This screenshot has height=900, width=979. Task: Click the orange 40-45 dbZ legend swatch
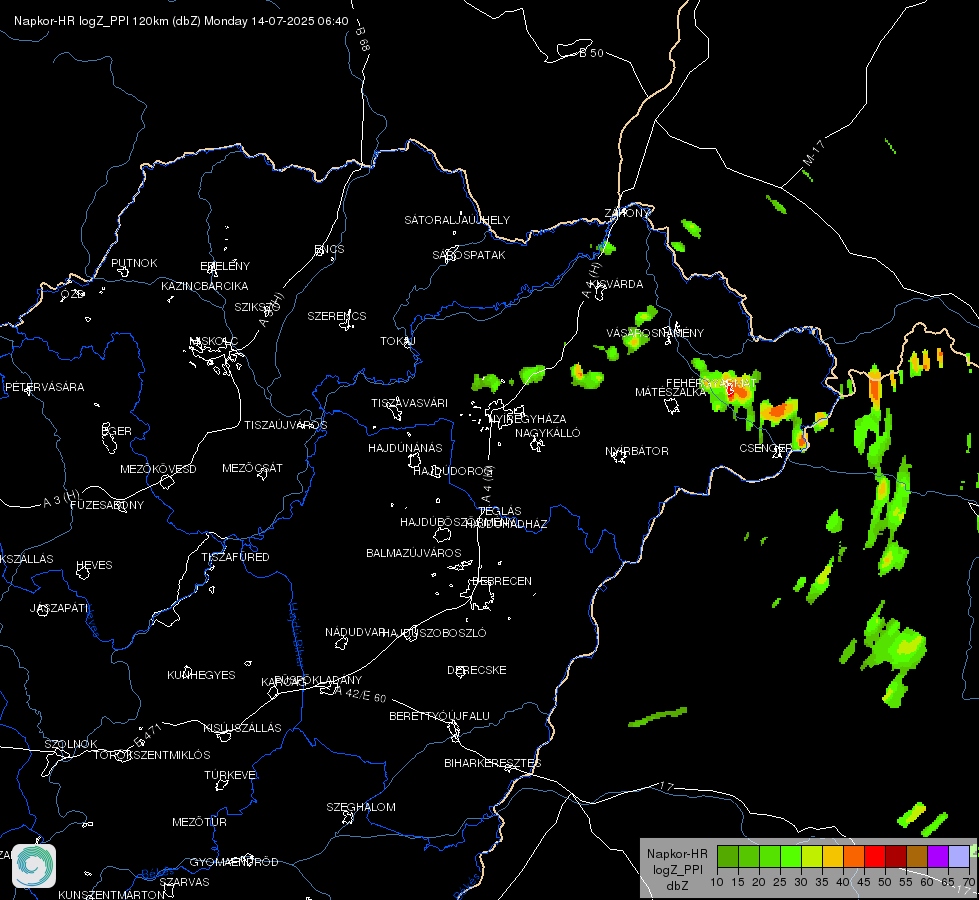(854, 857)
